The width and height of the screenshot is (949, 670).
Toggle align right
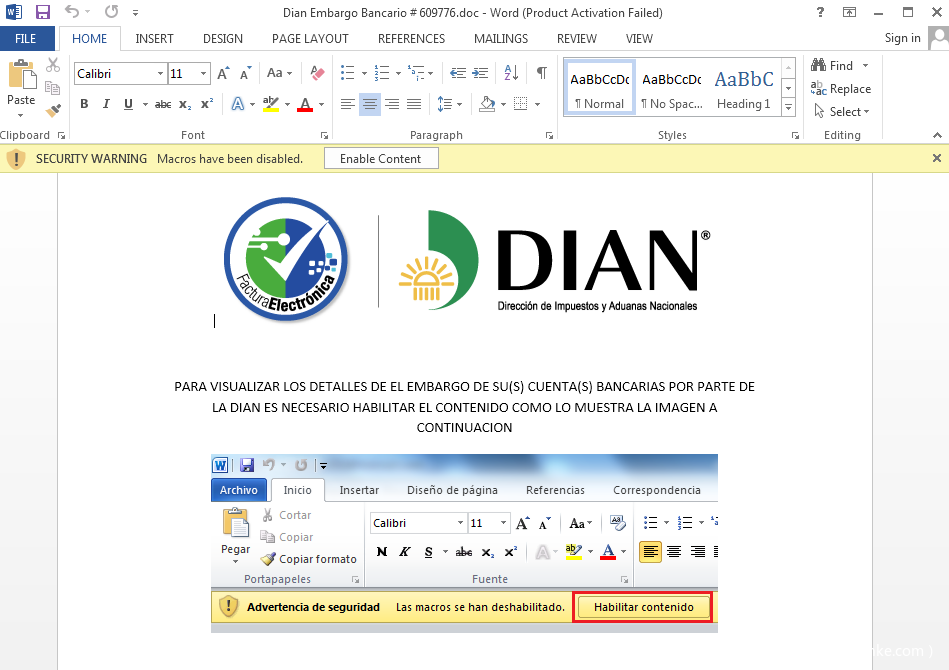(x=392, y=104)
